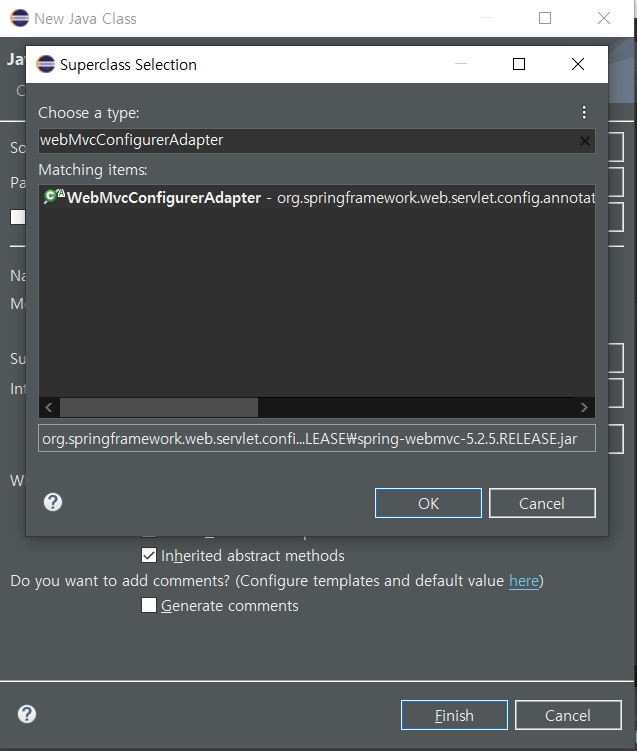Toggle the Inherited abstract methods checkbox

149,556
